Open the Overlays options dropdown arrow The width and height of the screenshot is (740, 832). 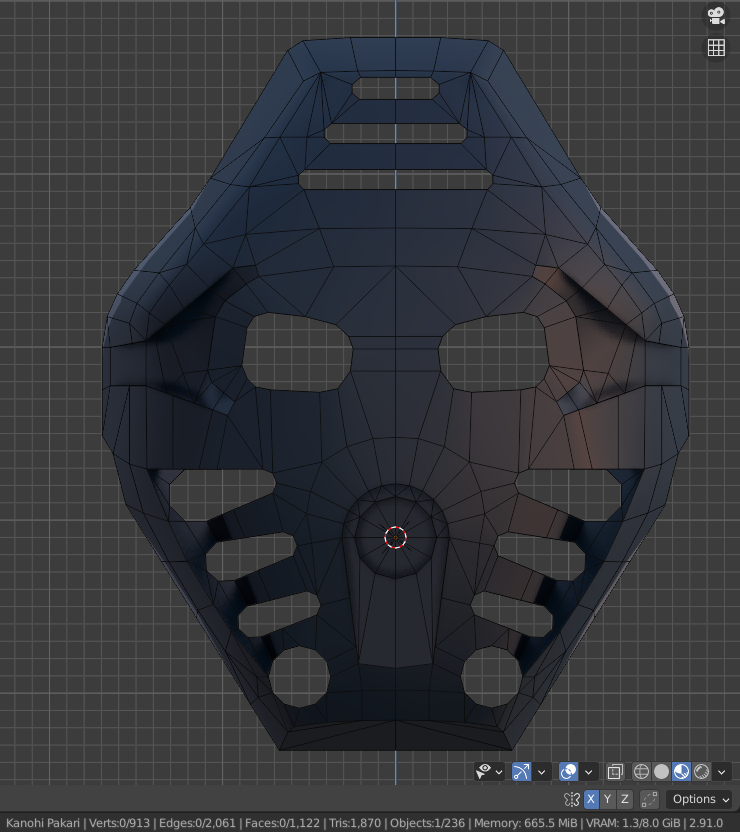point(588,772)
